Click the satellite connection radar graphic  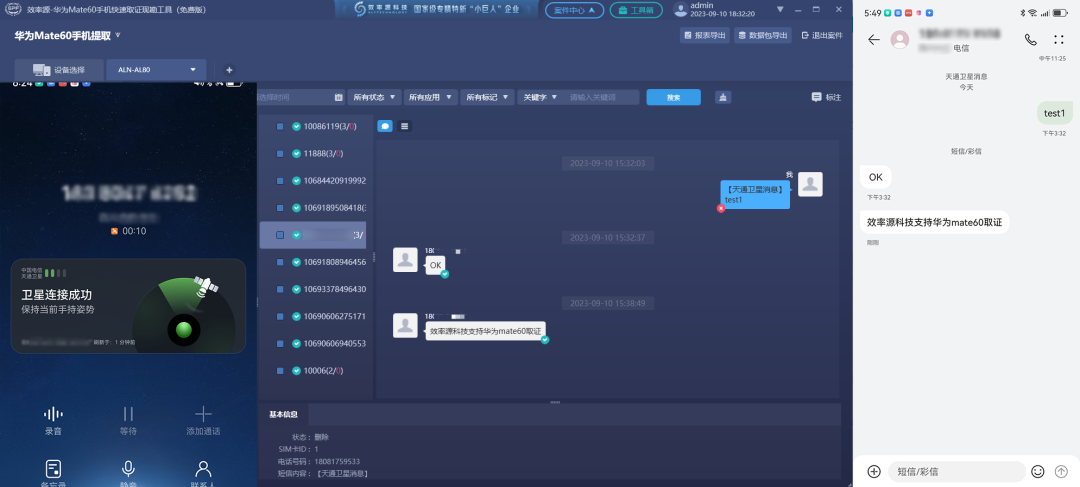pyautogui.click(x=185, y=314)
